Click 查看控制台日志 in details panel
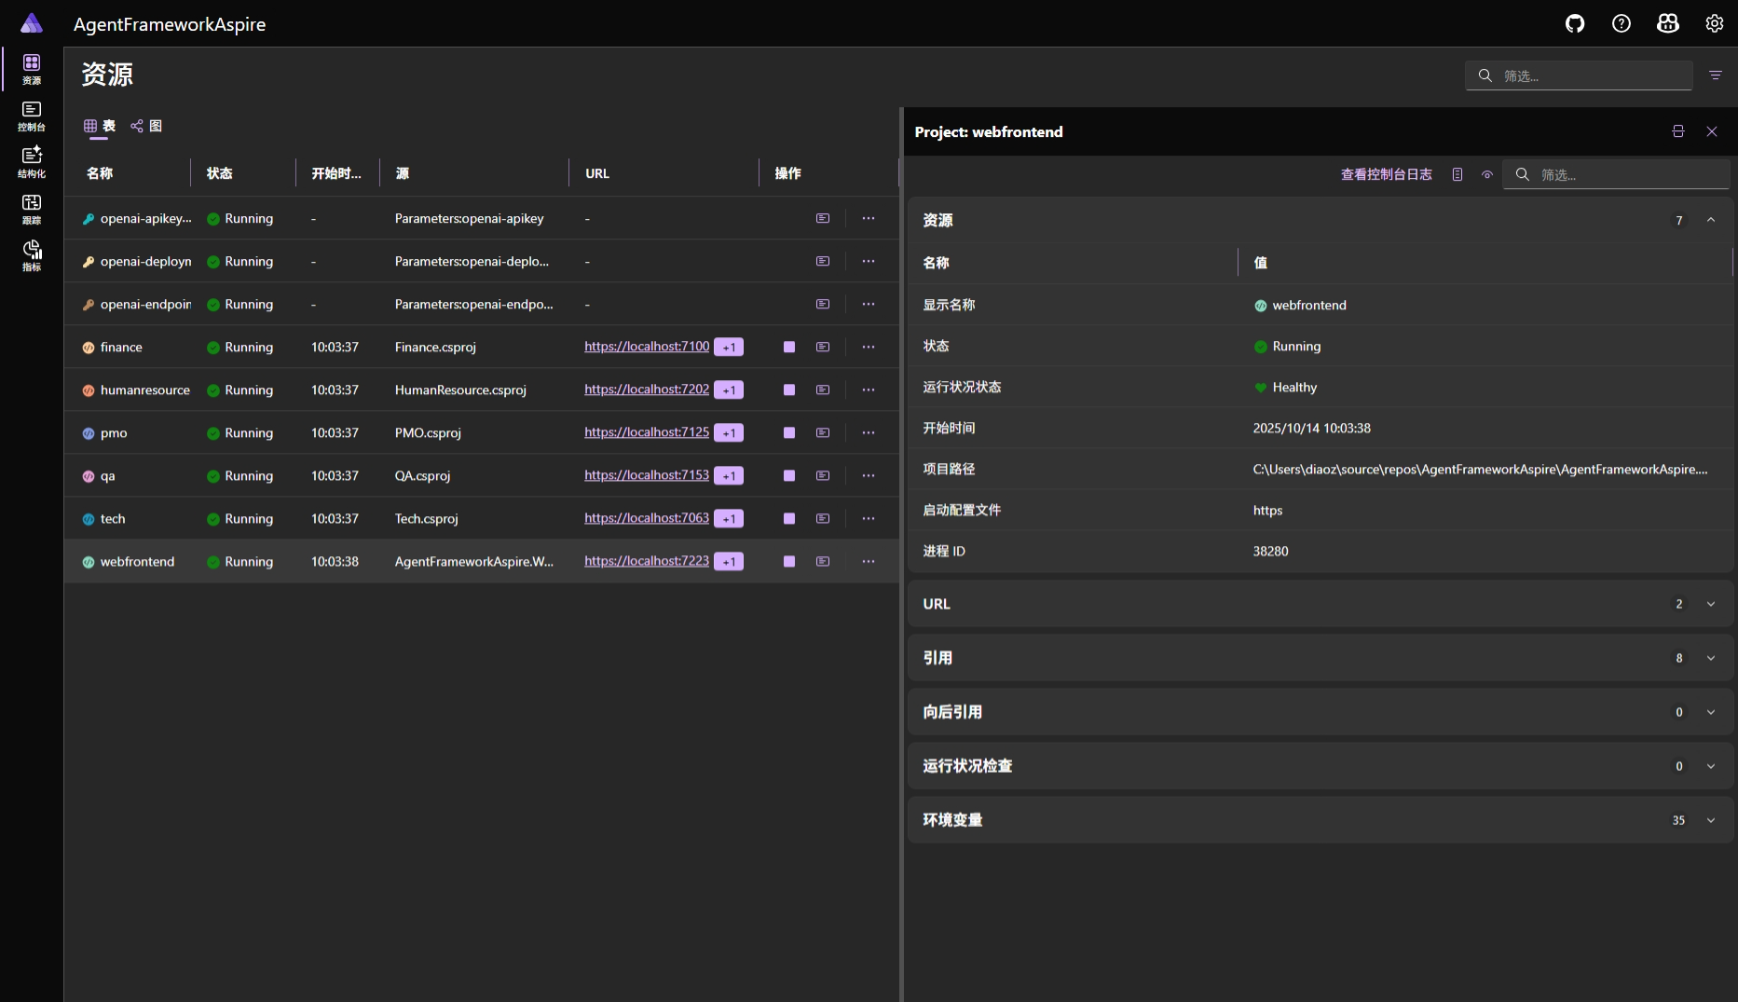 tap(1386, 175)
